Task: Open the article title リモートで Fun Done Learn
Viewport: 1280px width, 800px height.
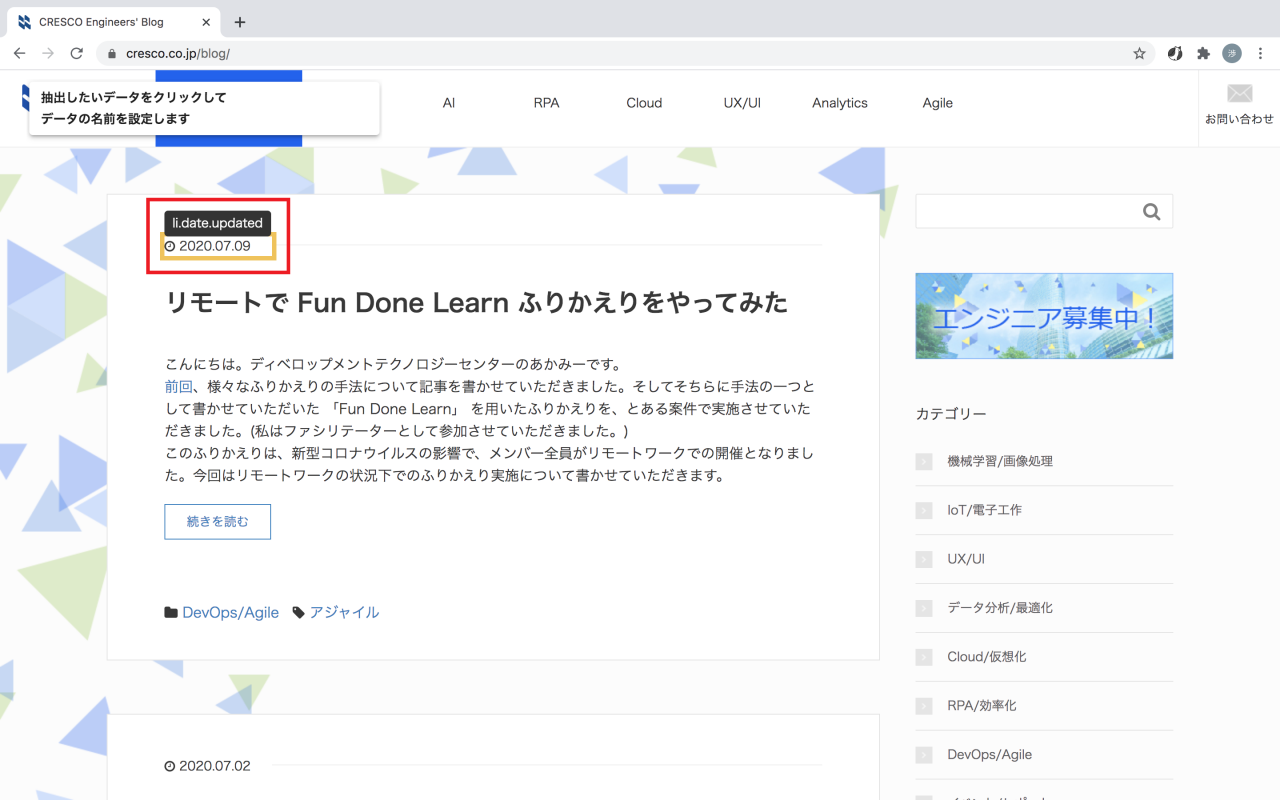Action: 477,302
